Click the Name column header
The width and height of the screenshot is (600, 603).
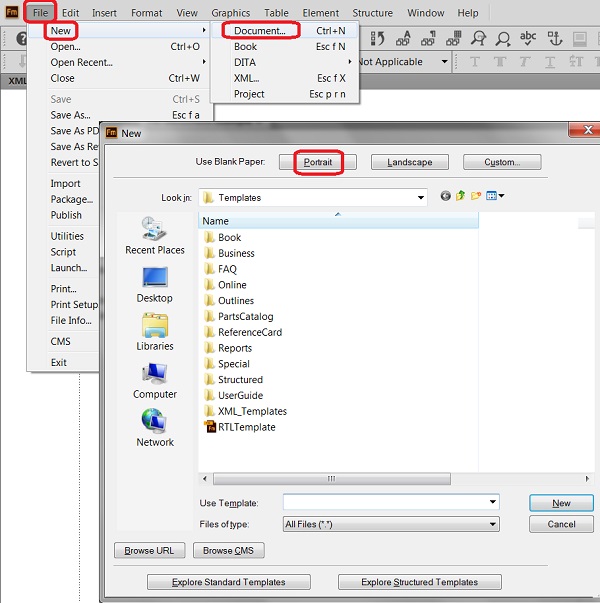pos(338,221)
